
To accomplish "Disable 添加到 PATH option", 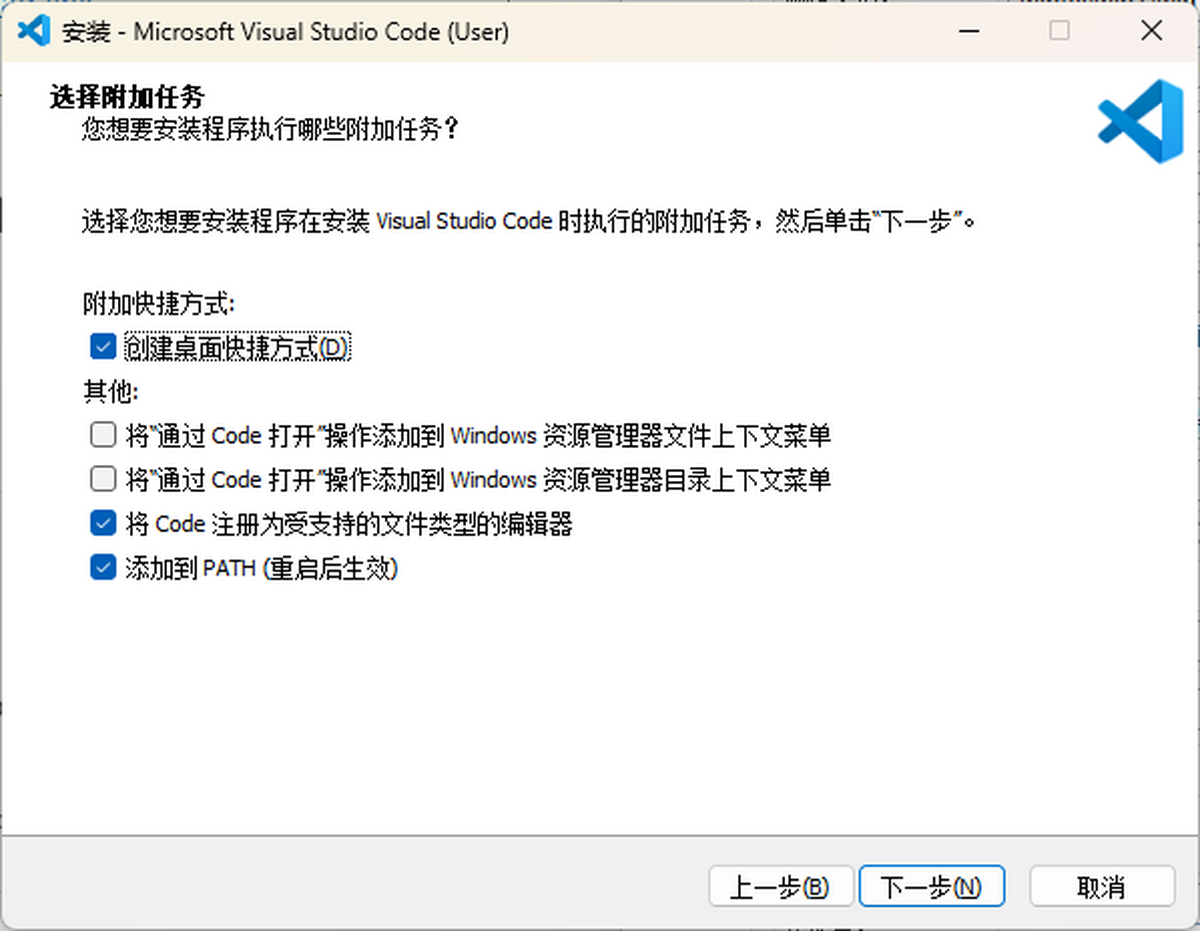I will point(103,567).
